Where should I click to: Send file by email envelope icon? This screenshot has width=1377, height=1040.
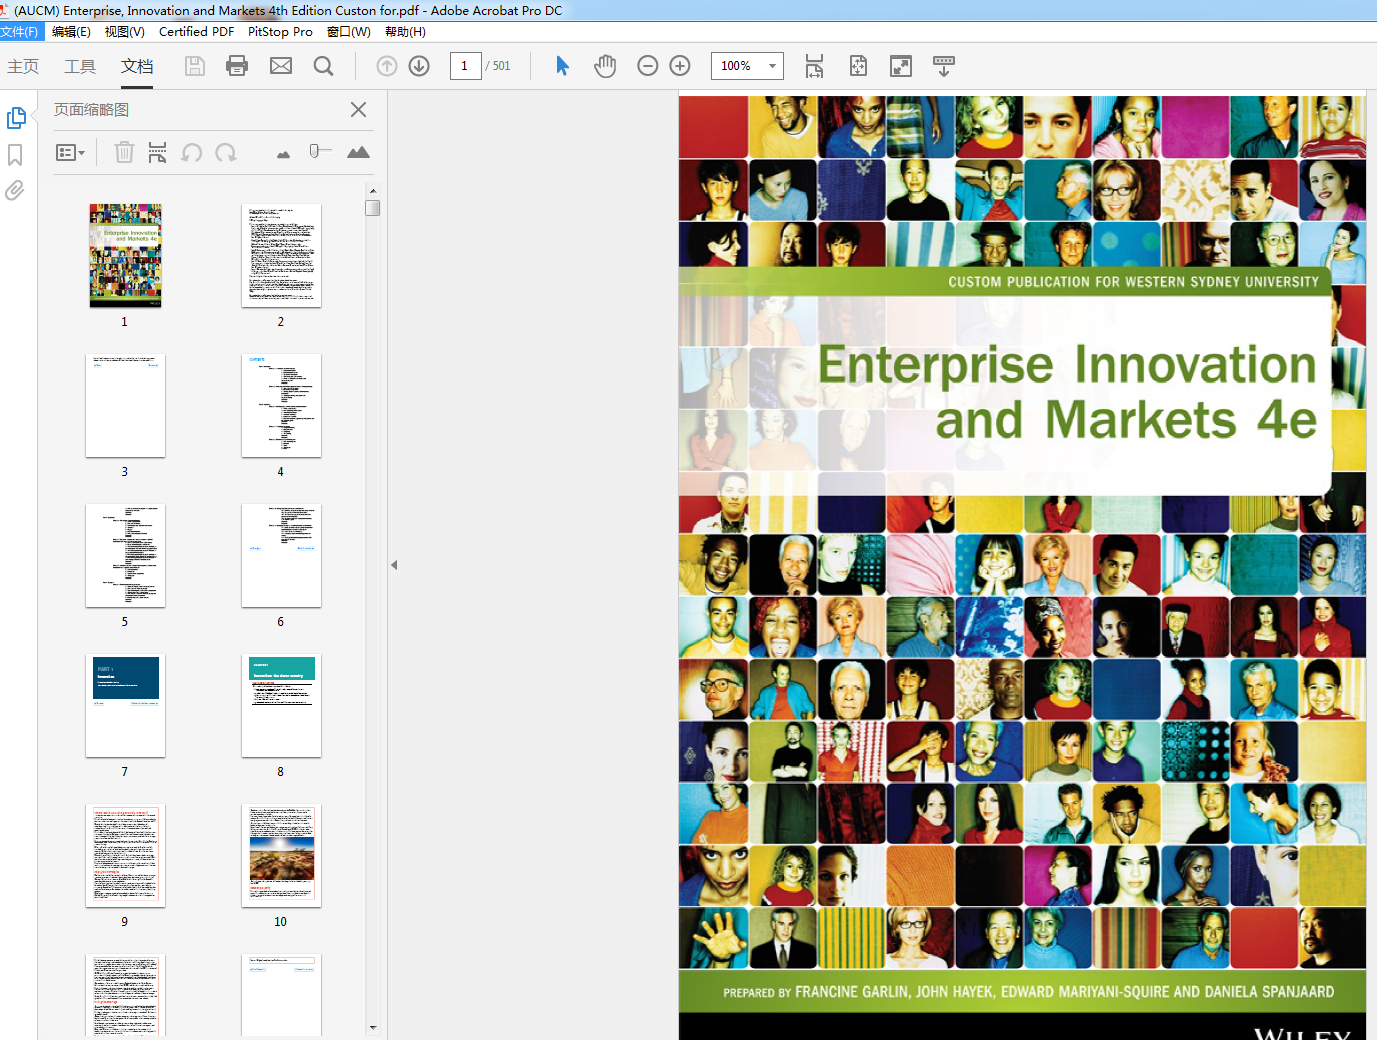(281, 66)
